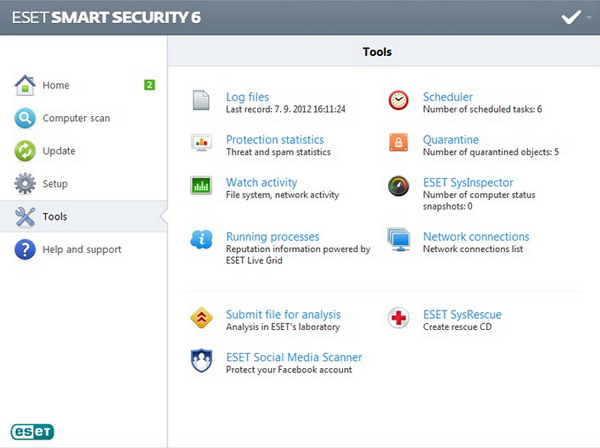Image resolution: width=600 pixels, height=448 pixels.
Task: Click 'Network connections list' text
Action: tap(473, 249)
